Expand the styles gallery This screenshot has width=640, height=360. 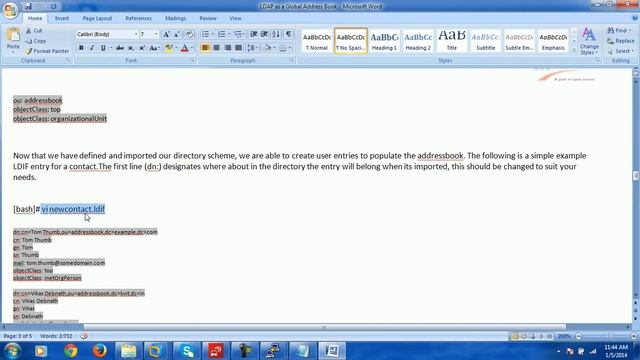tap(574, 50)
